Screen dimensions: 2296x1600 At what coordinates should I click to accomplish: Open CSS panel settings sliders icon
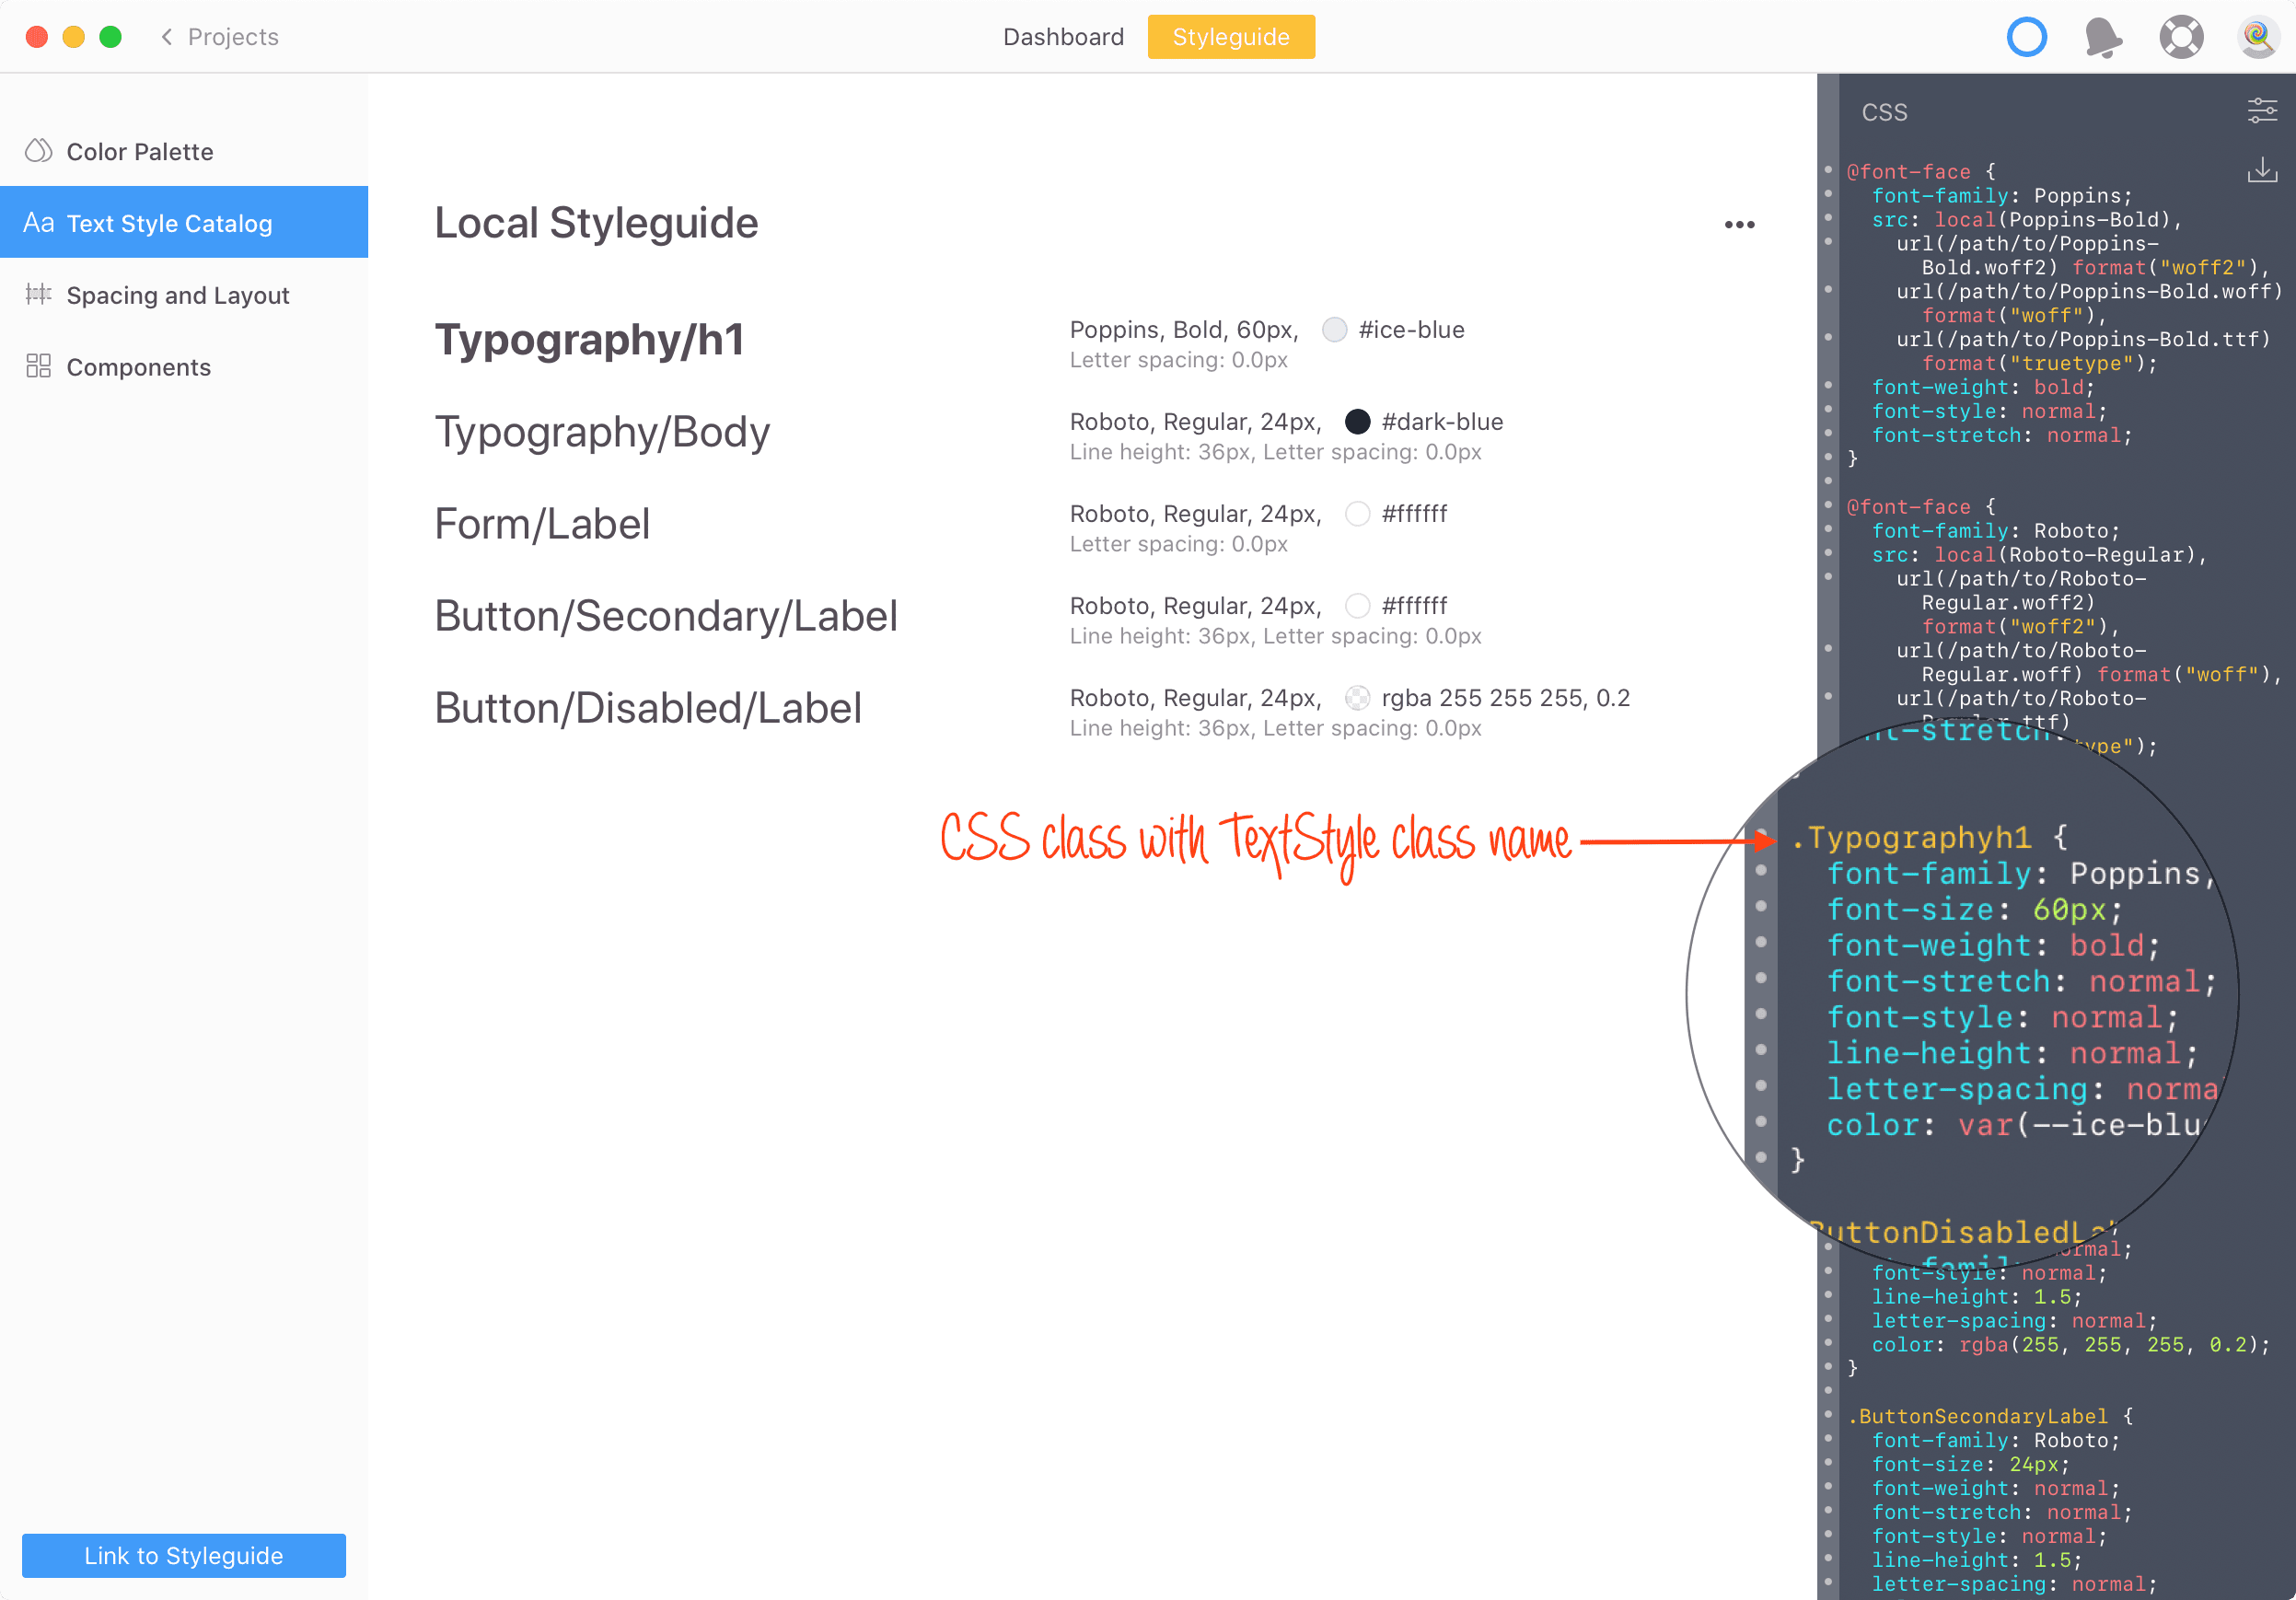[2262, 110]
